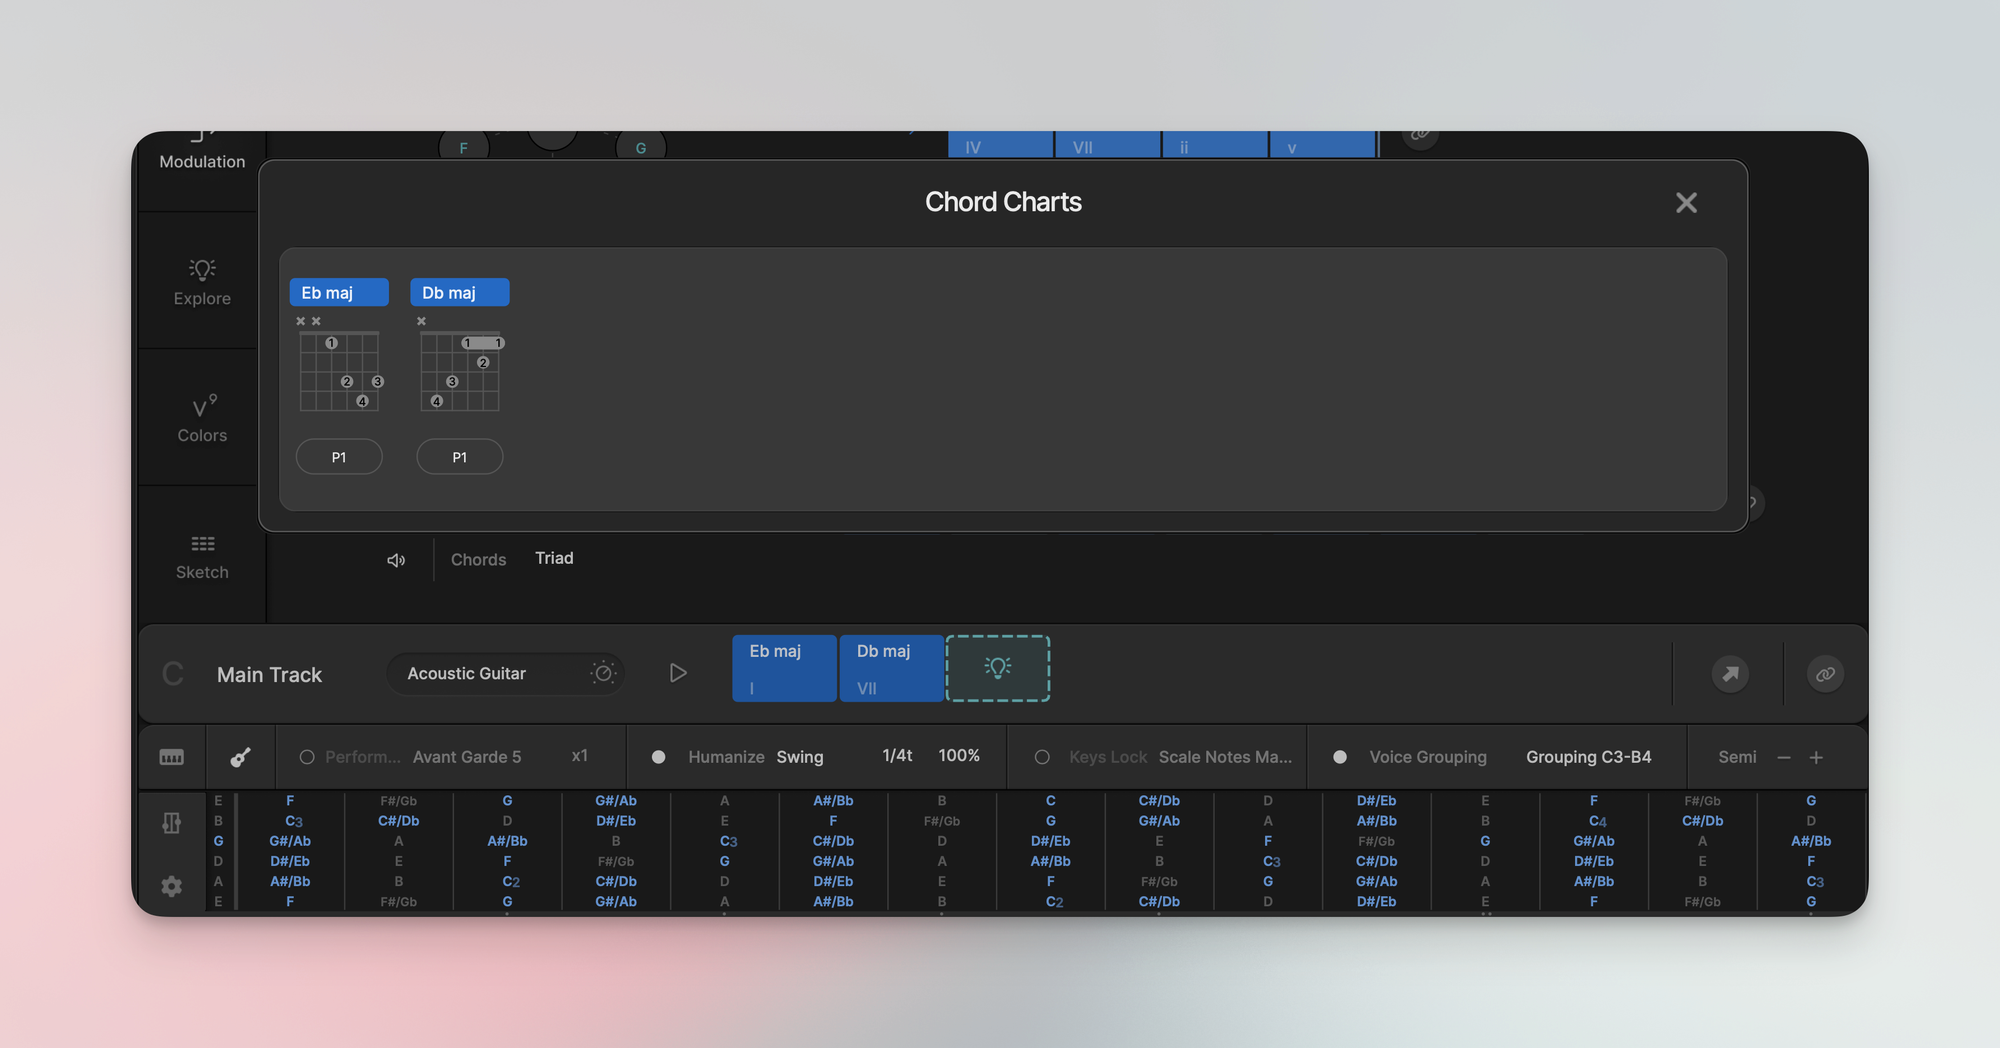Click the link icon on Main Track row

point(1825,673)
